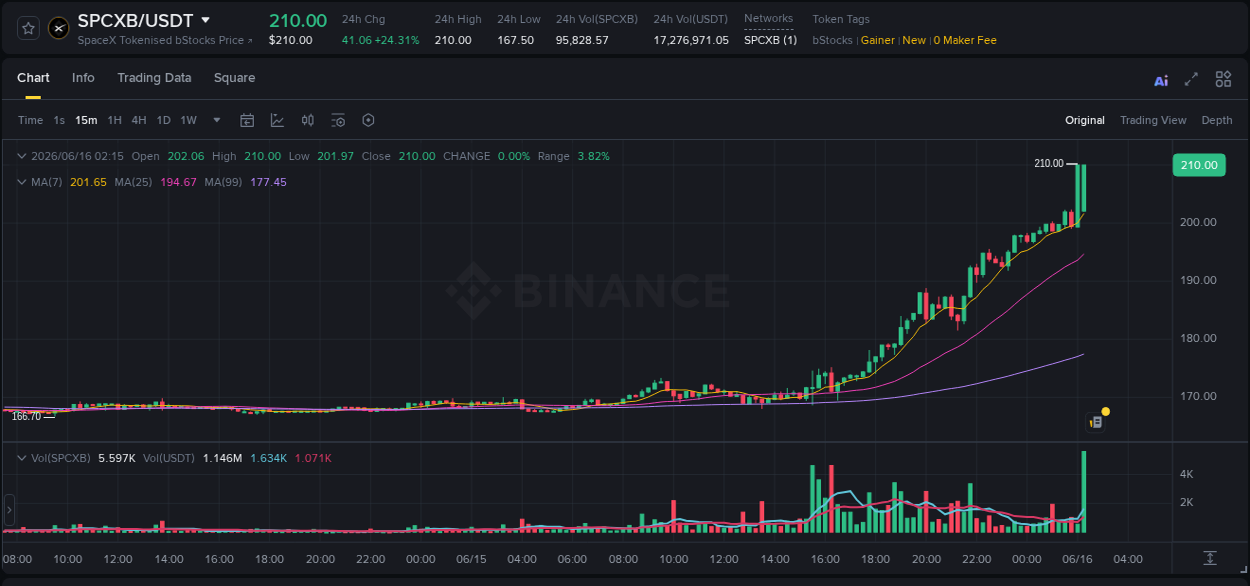Click the 24h change 41.06 +24.31%
Screen dimensions: 1250x586
(x=381, y=40)
